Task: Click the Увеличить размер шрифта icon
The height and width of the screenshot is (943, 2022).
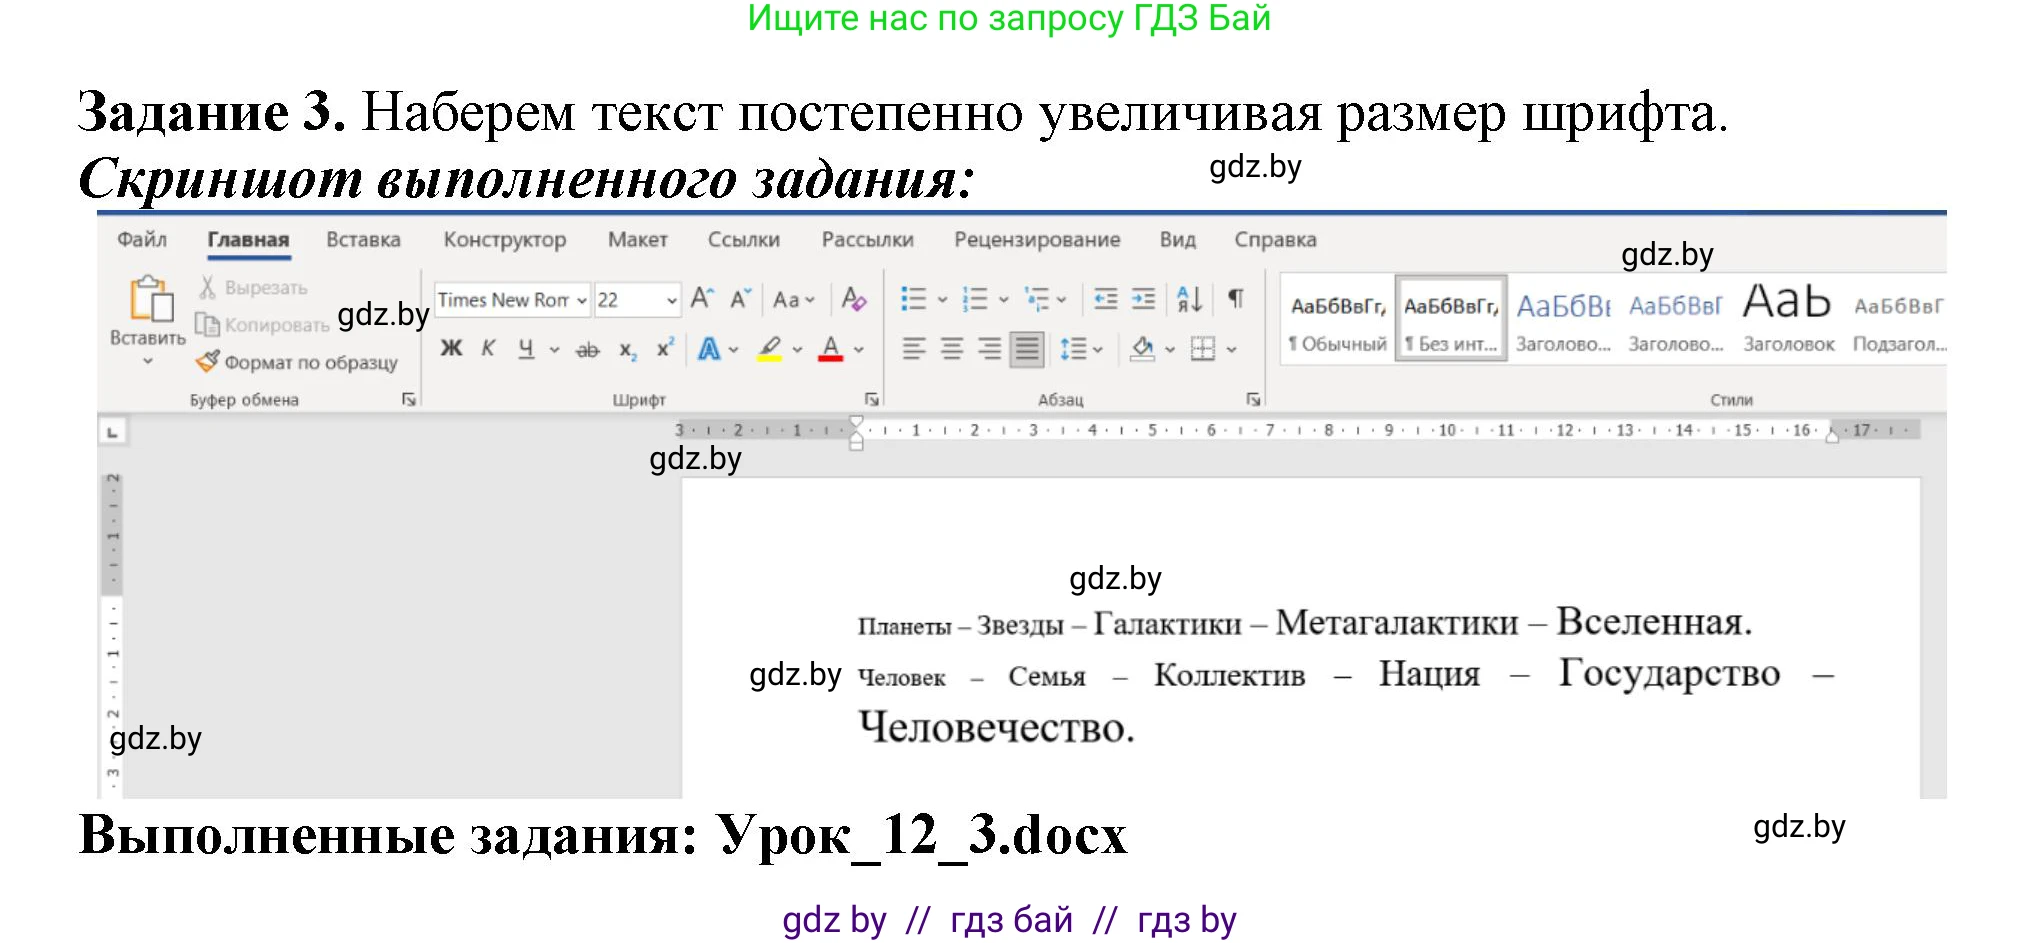Action: (x=703, y=298)
